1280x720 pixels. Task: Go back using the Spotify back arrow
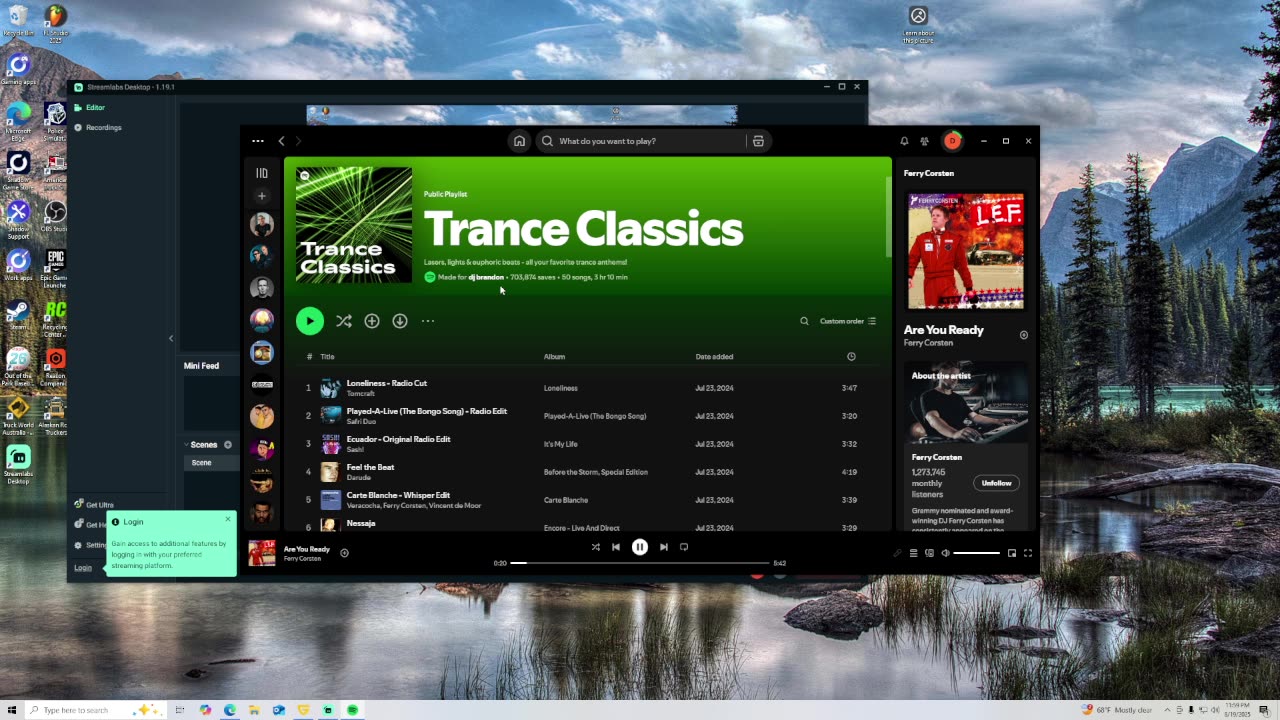click(x=281, y=141)
